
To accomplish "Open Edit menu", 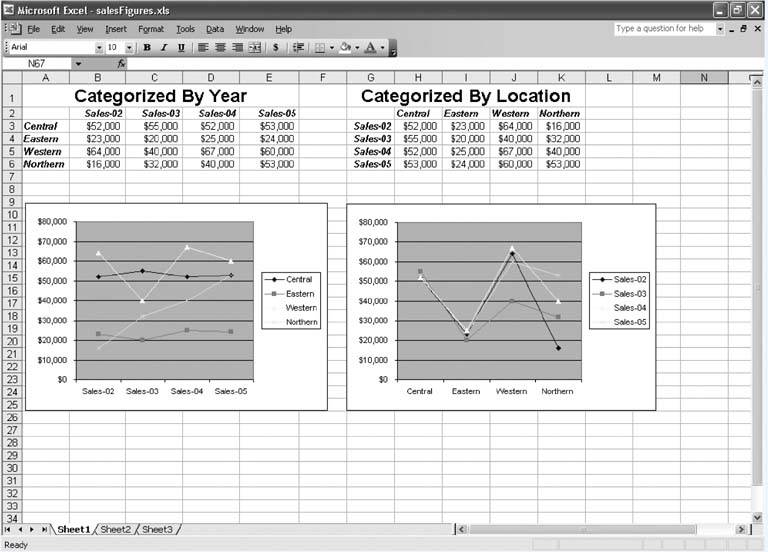I will pyautogui.click(x=58, y=29).
